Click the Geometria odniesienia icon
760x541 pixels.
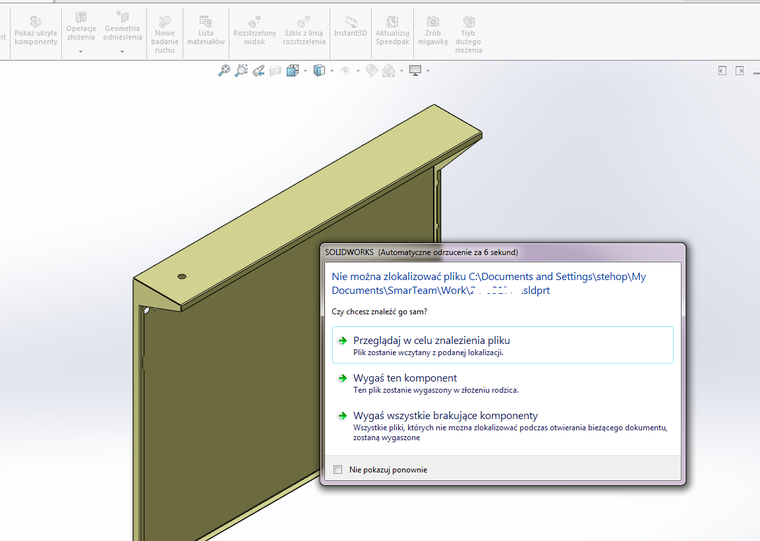pos(122,17)
